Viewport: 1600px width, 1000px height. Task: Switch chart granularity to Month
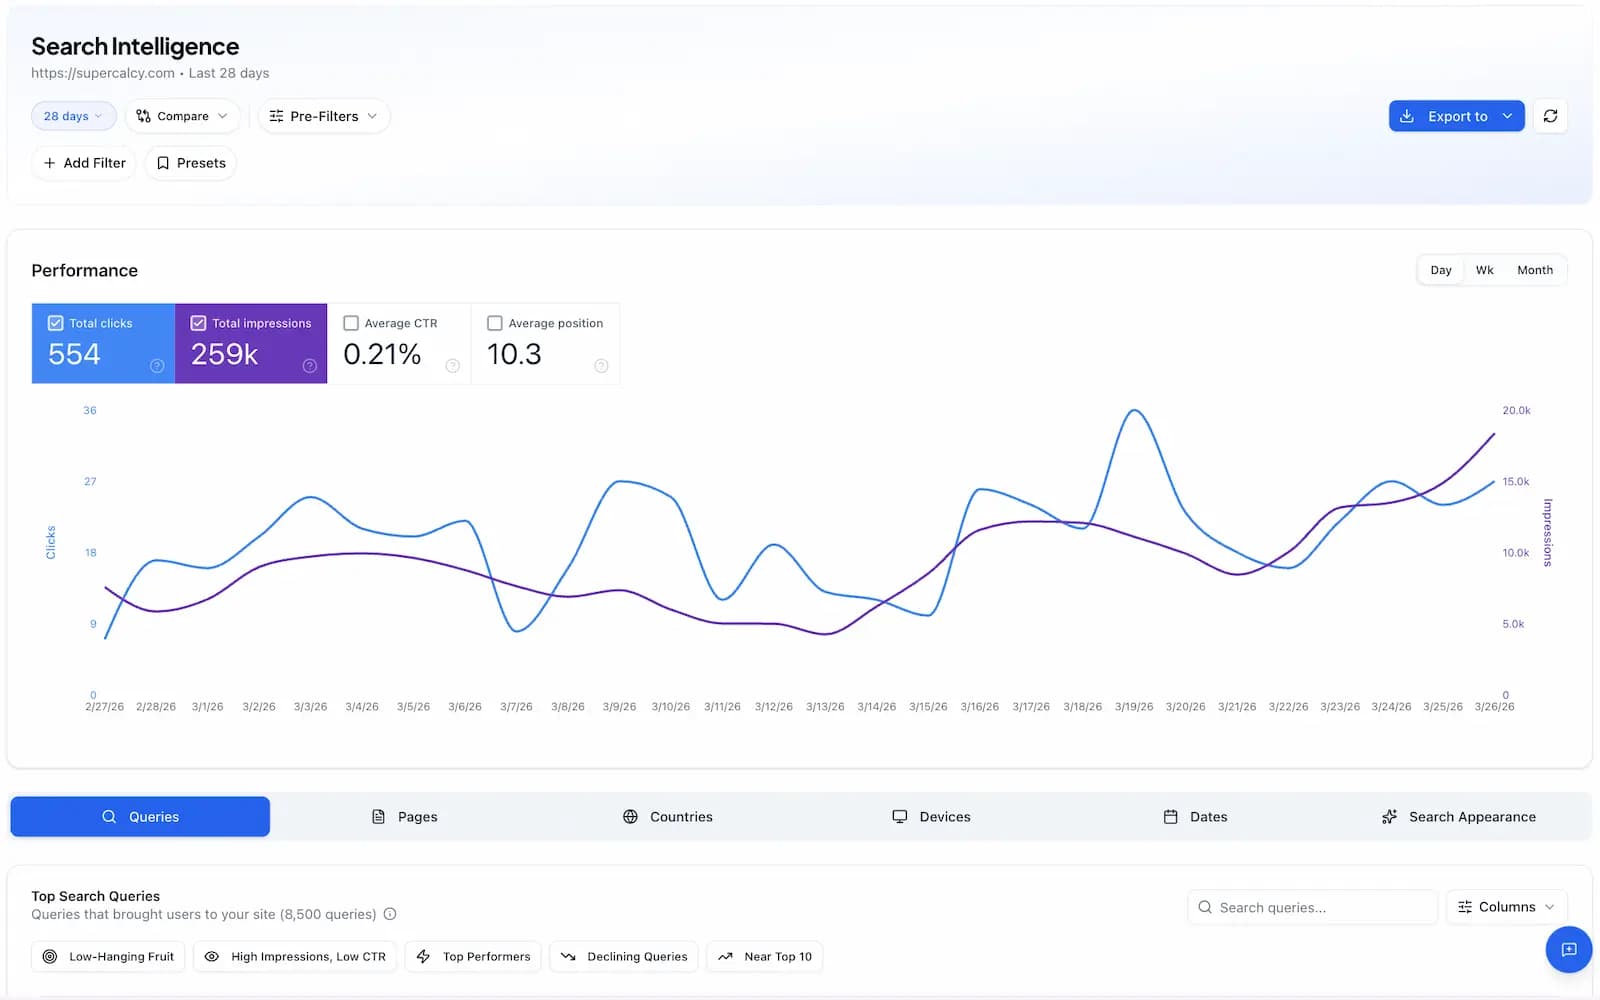[x=1535, y=270]
